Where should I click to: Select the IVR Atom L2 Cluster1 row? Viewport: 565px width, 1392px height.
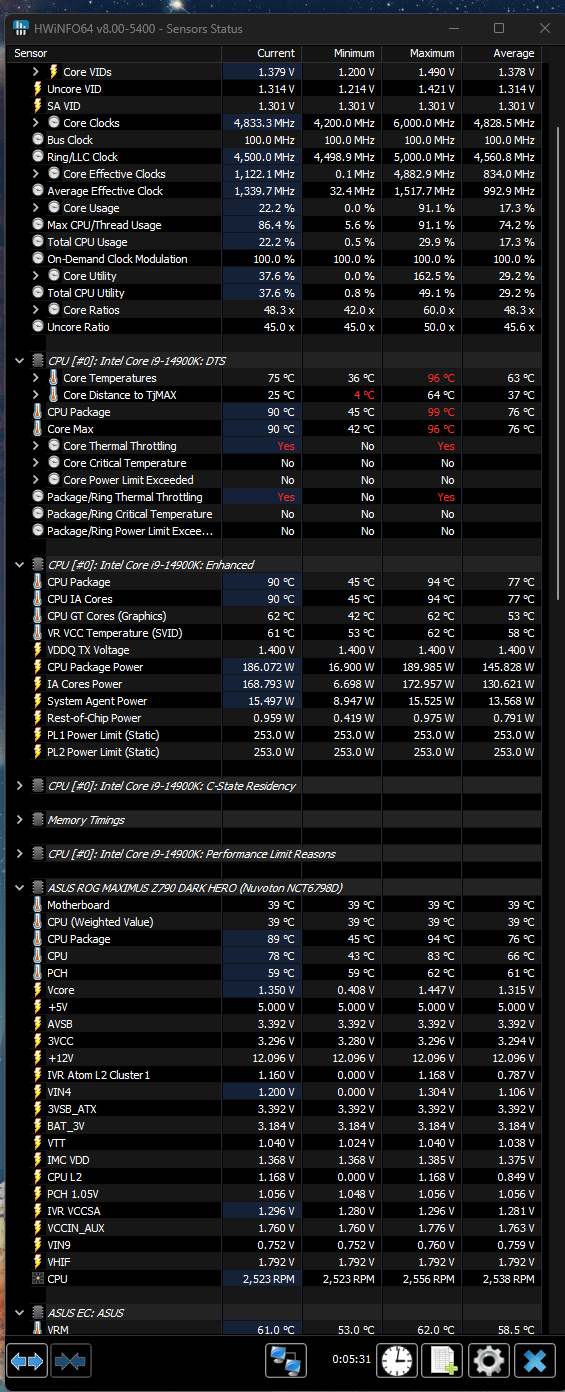pos(275,1075)
